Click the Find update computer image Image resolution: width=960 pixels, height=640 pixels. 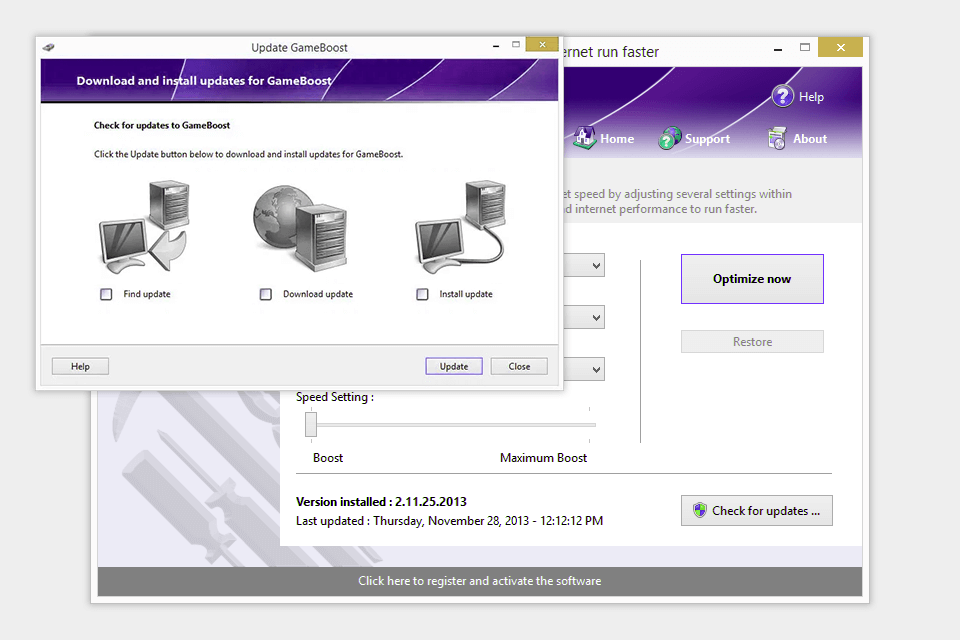(x=144, y=227)
